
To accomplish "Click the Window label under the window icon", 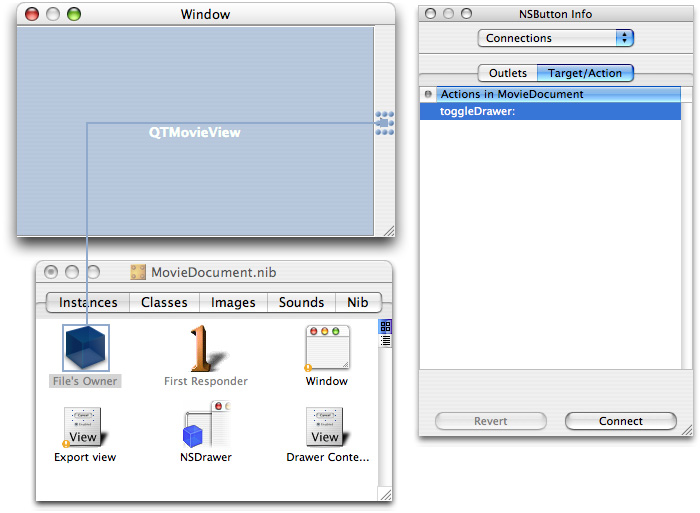I will click(327, 381).
